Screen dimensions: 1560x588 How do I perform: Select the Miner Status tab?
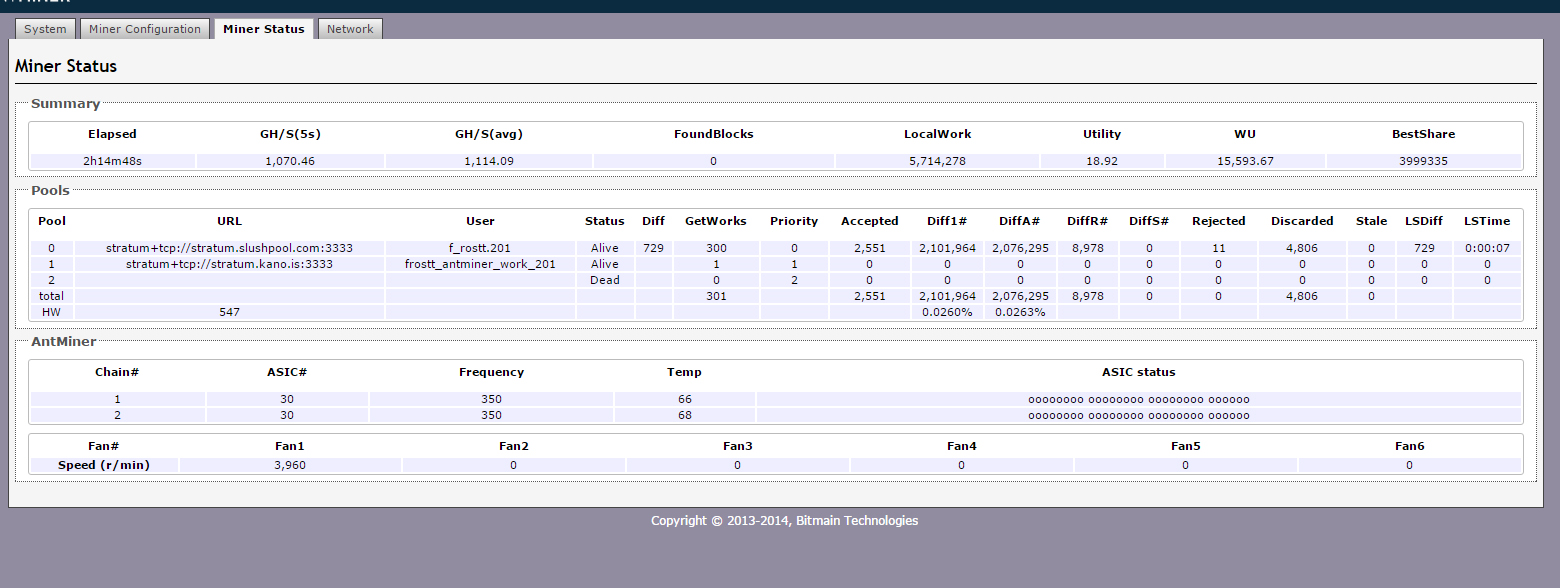pos(264,29)
